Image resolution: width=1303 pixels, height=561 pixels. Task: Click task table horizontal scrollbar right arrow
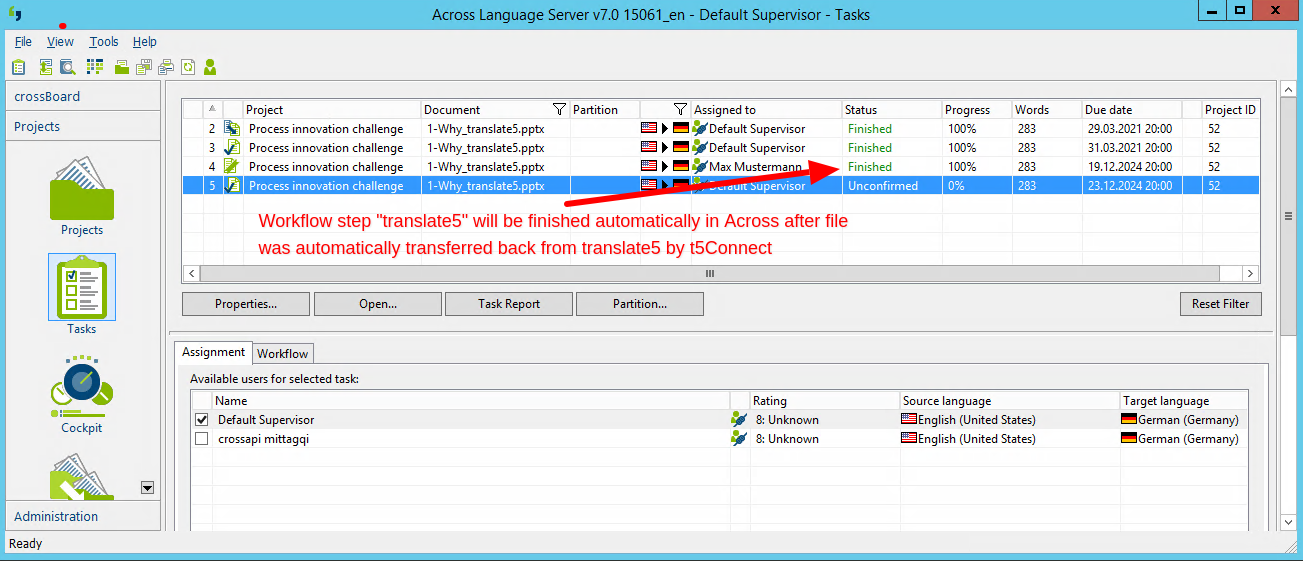tap(1250, 273)
